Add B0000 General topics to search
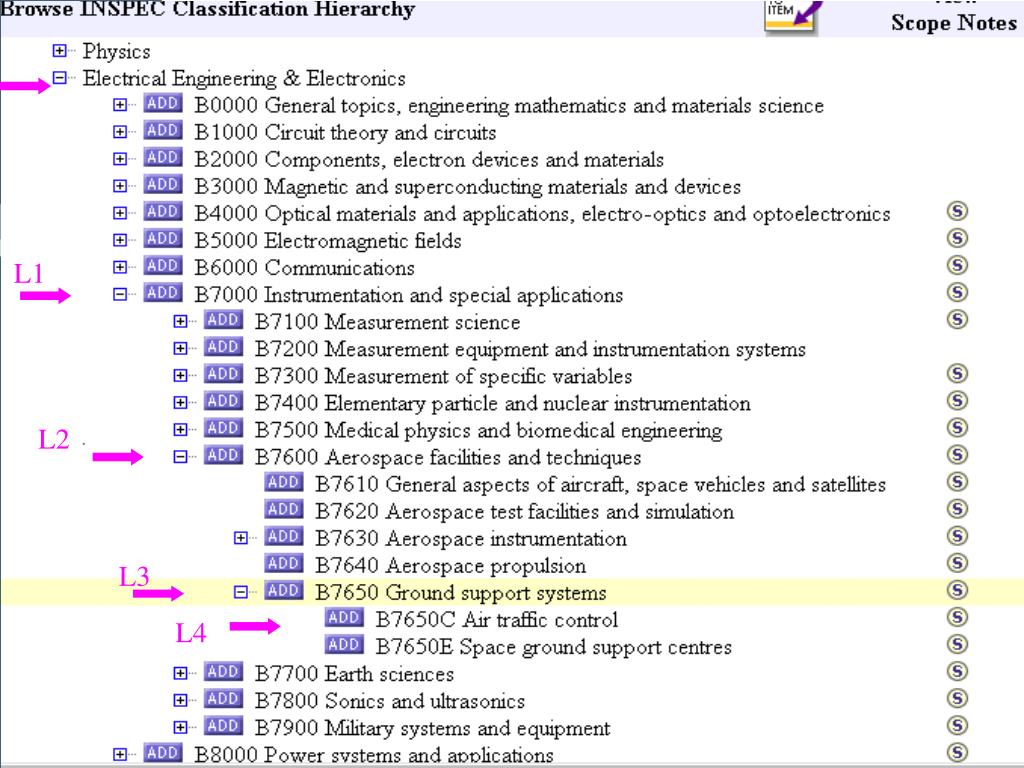 coord(162,103)
